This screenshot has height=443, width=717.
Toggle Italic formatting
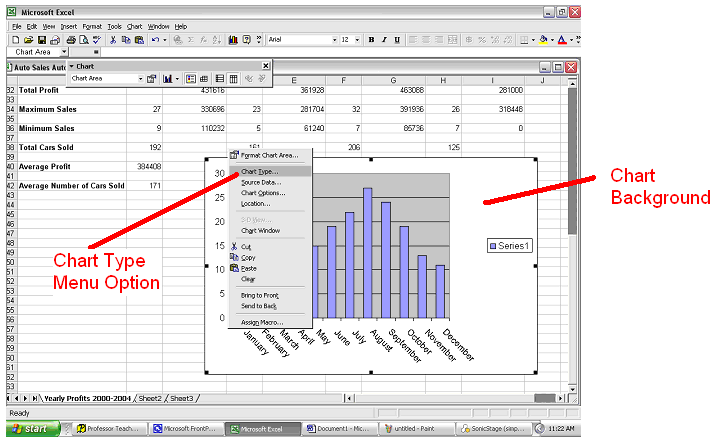(x=384, y=40)
